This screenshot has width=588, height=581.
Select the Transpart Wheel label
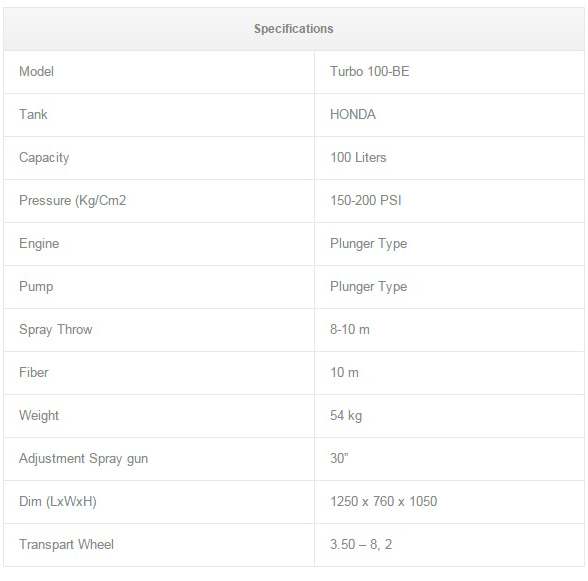pos(66,545)
